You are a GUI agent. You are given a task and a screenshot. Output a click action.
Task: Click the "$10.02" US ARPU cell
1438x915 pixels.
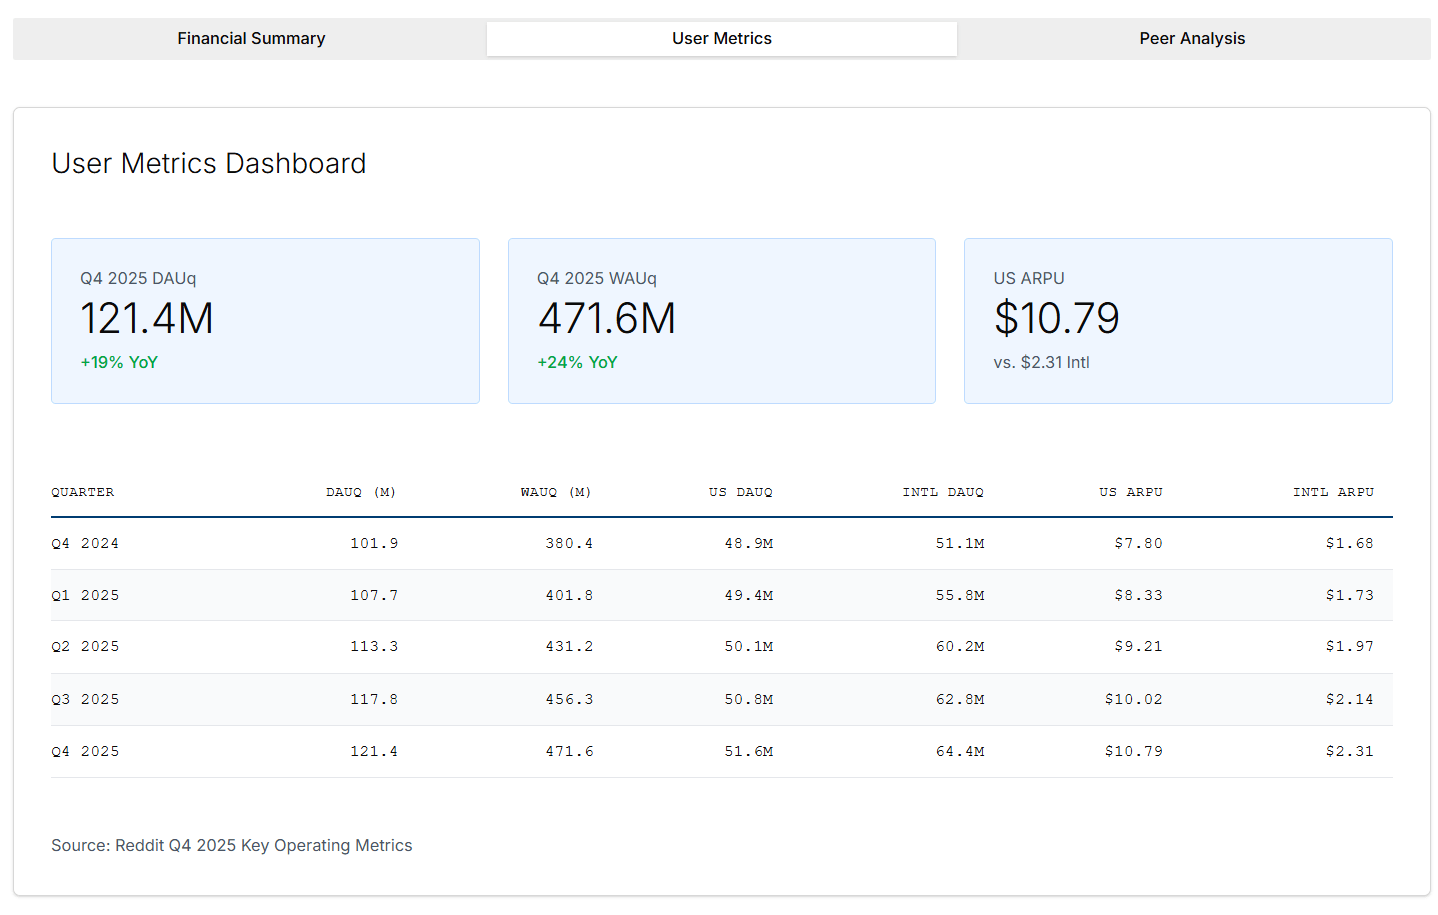point(1134,700)
